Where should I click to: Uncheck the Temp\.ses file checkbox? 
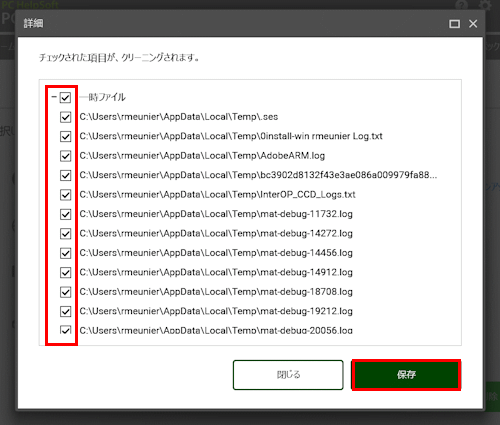click(x=65, y=117)
